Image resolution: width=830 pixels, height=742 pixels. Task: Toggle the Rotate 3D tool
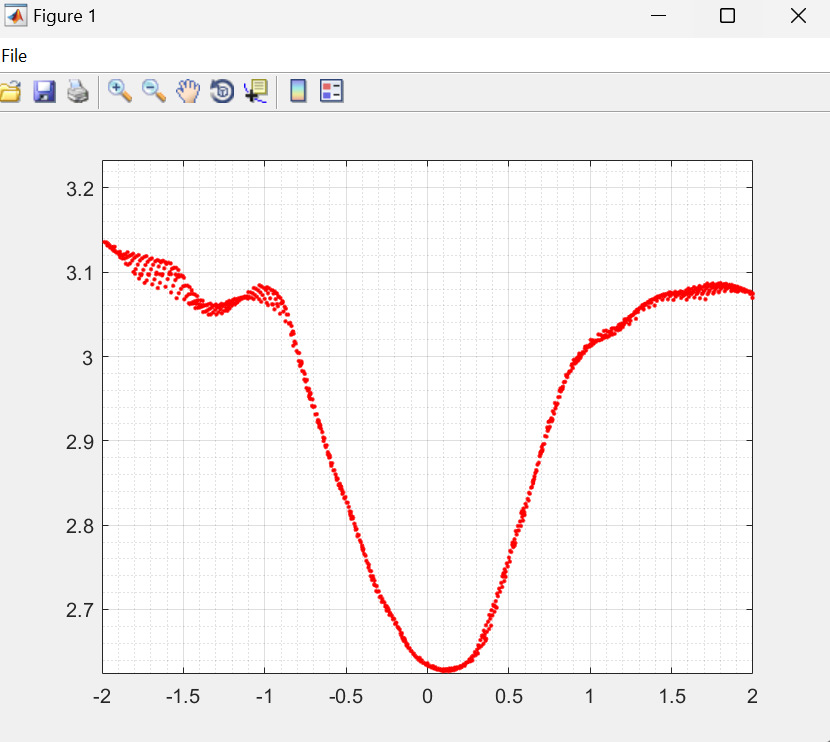tap(221, 92)
